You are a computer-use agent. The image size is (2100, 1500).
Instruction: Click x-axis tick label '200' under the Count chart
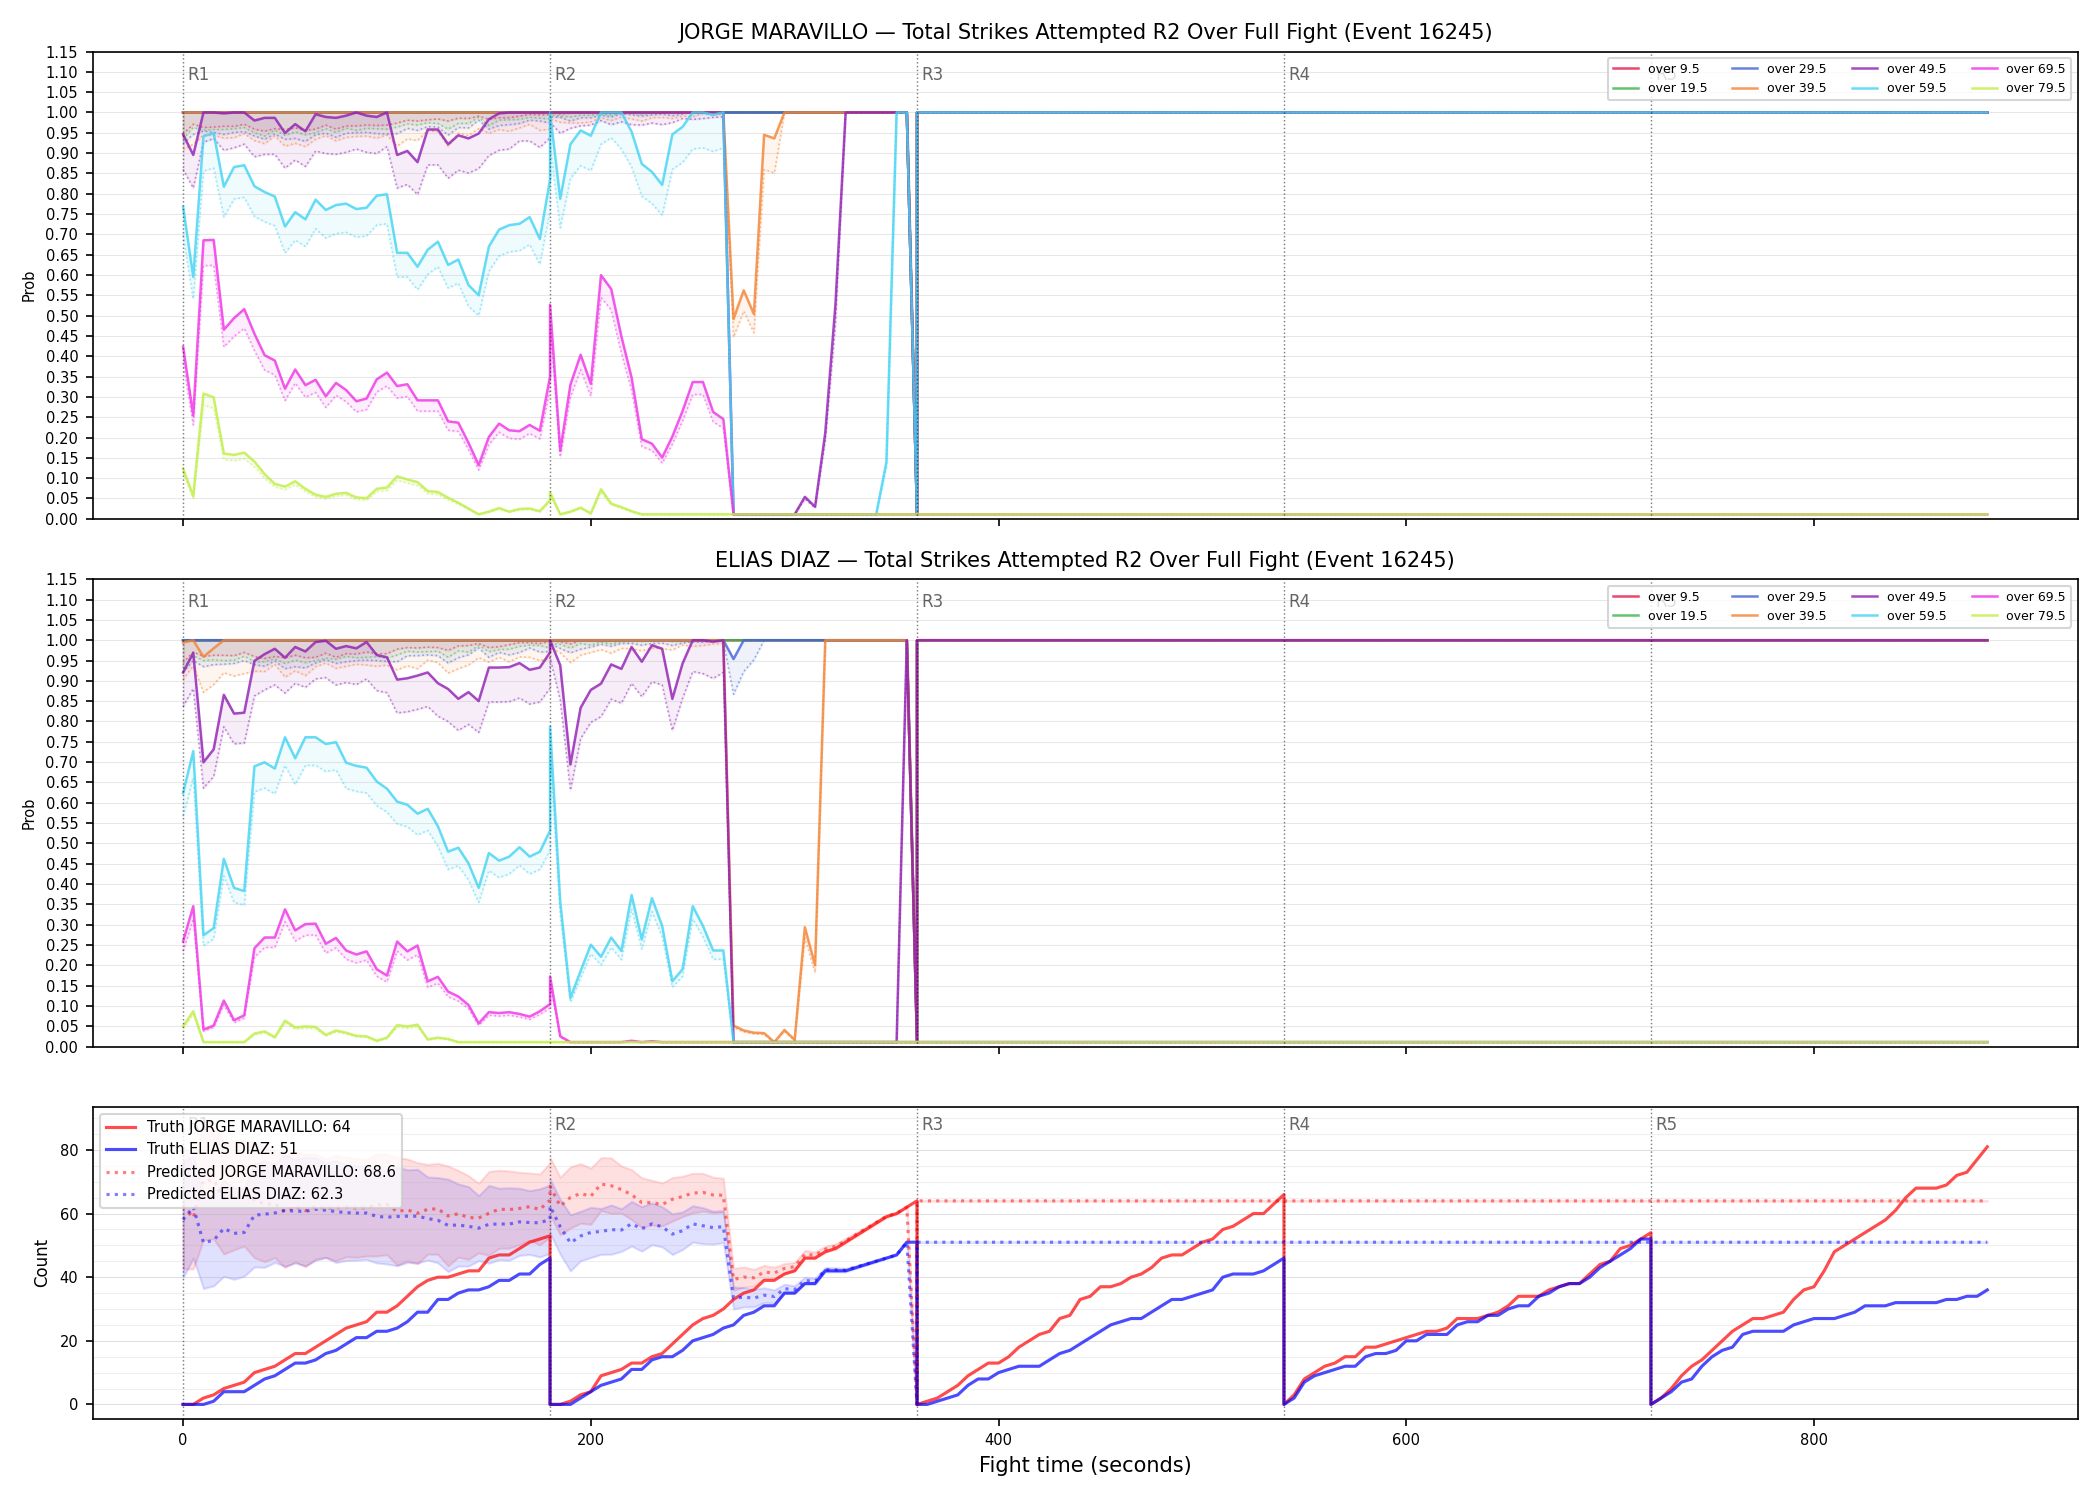pyautogui.click(x=590, y=1440)
